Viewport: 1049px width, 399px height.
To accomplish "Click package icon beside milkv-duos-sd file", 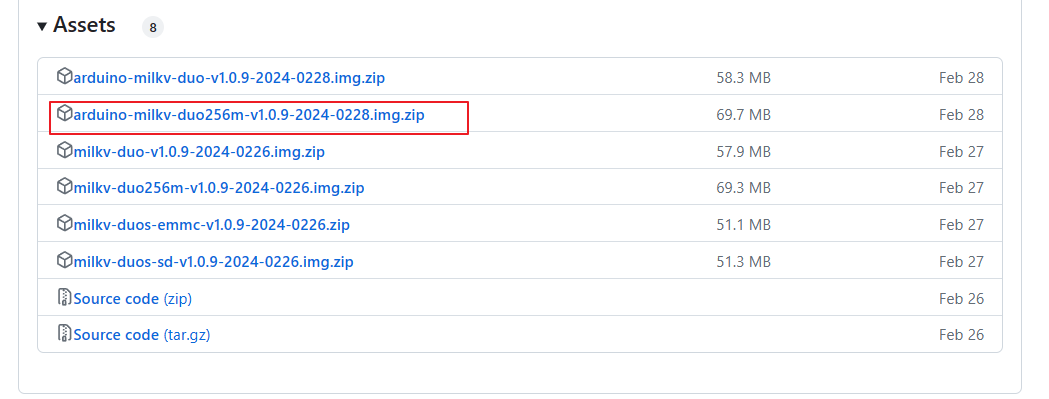I will click(x=64, y=260).
